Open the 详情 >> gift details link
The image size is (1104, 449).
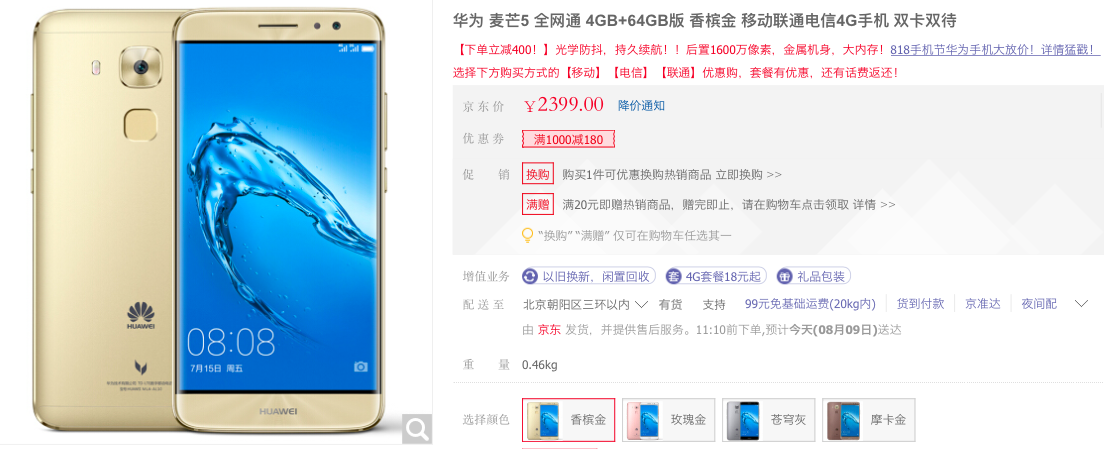874,205
